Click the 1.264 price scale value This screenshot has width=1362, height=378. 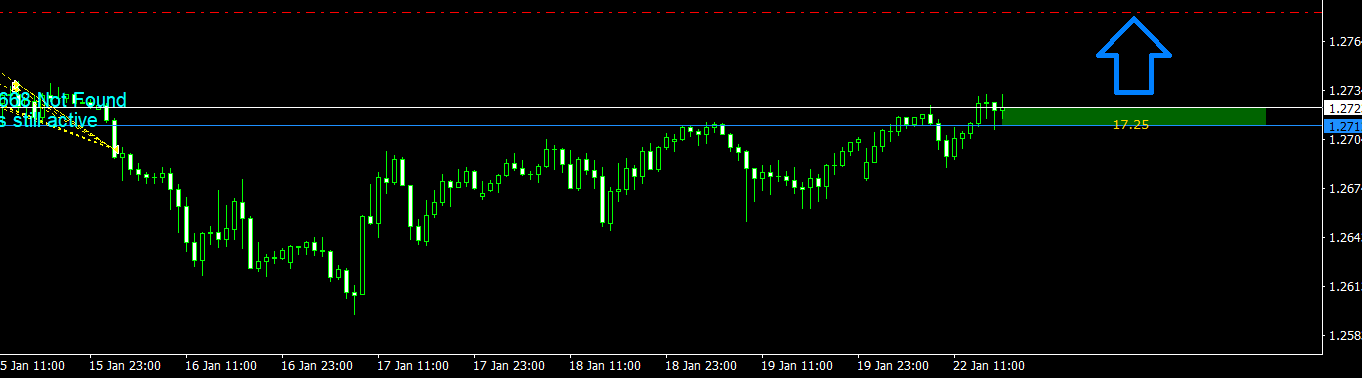coord(1343,238)
